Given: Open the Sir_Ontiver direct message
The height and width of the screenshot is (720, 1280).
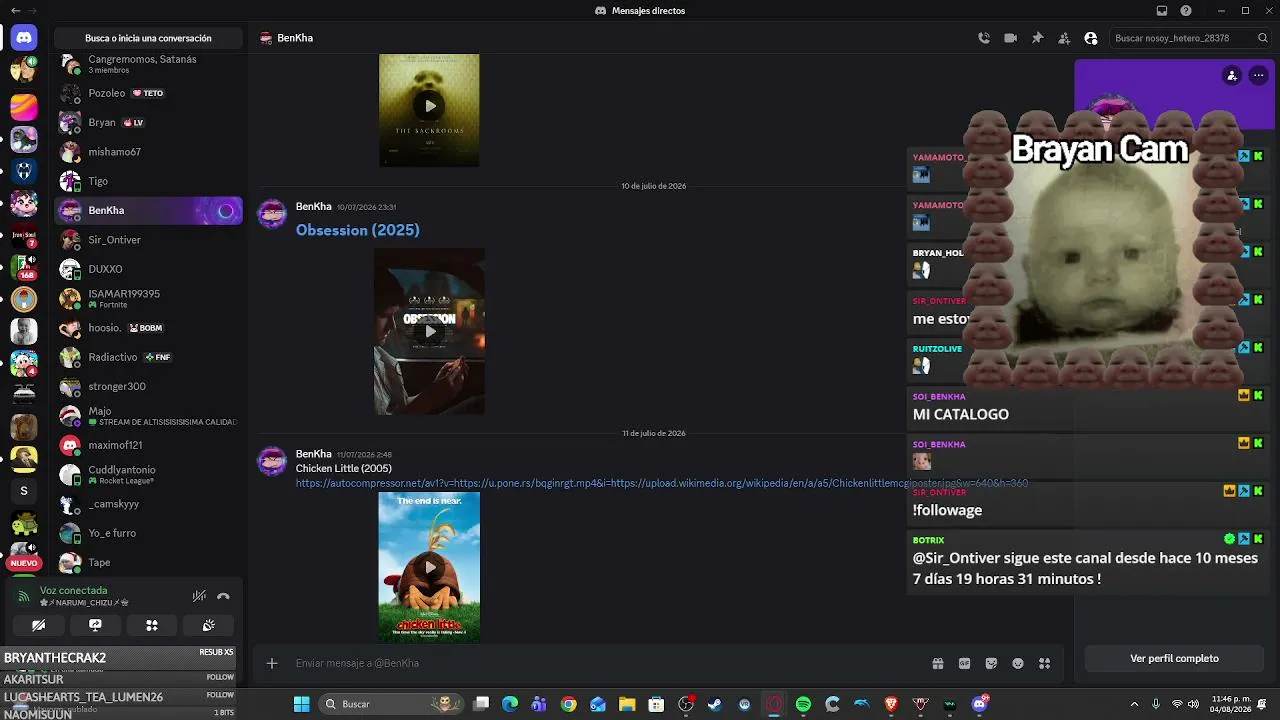Looking at the screenshot, I should 148,240.
